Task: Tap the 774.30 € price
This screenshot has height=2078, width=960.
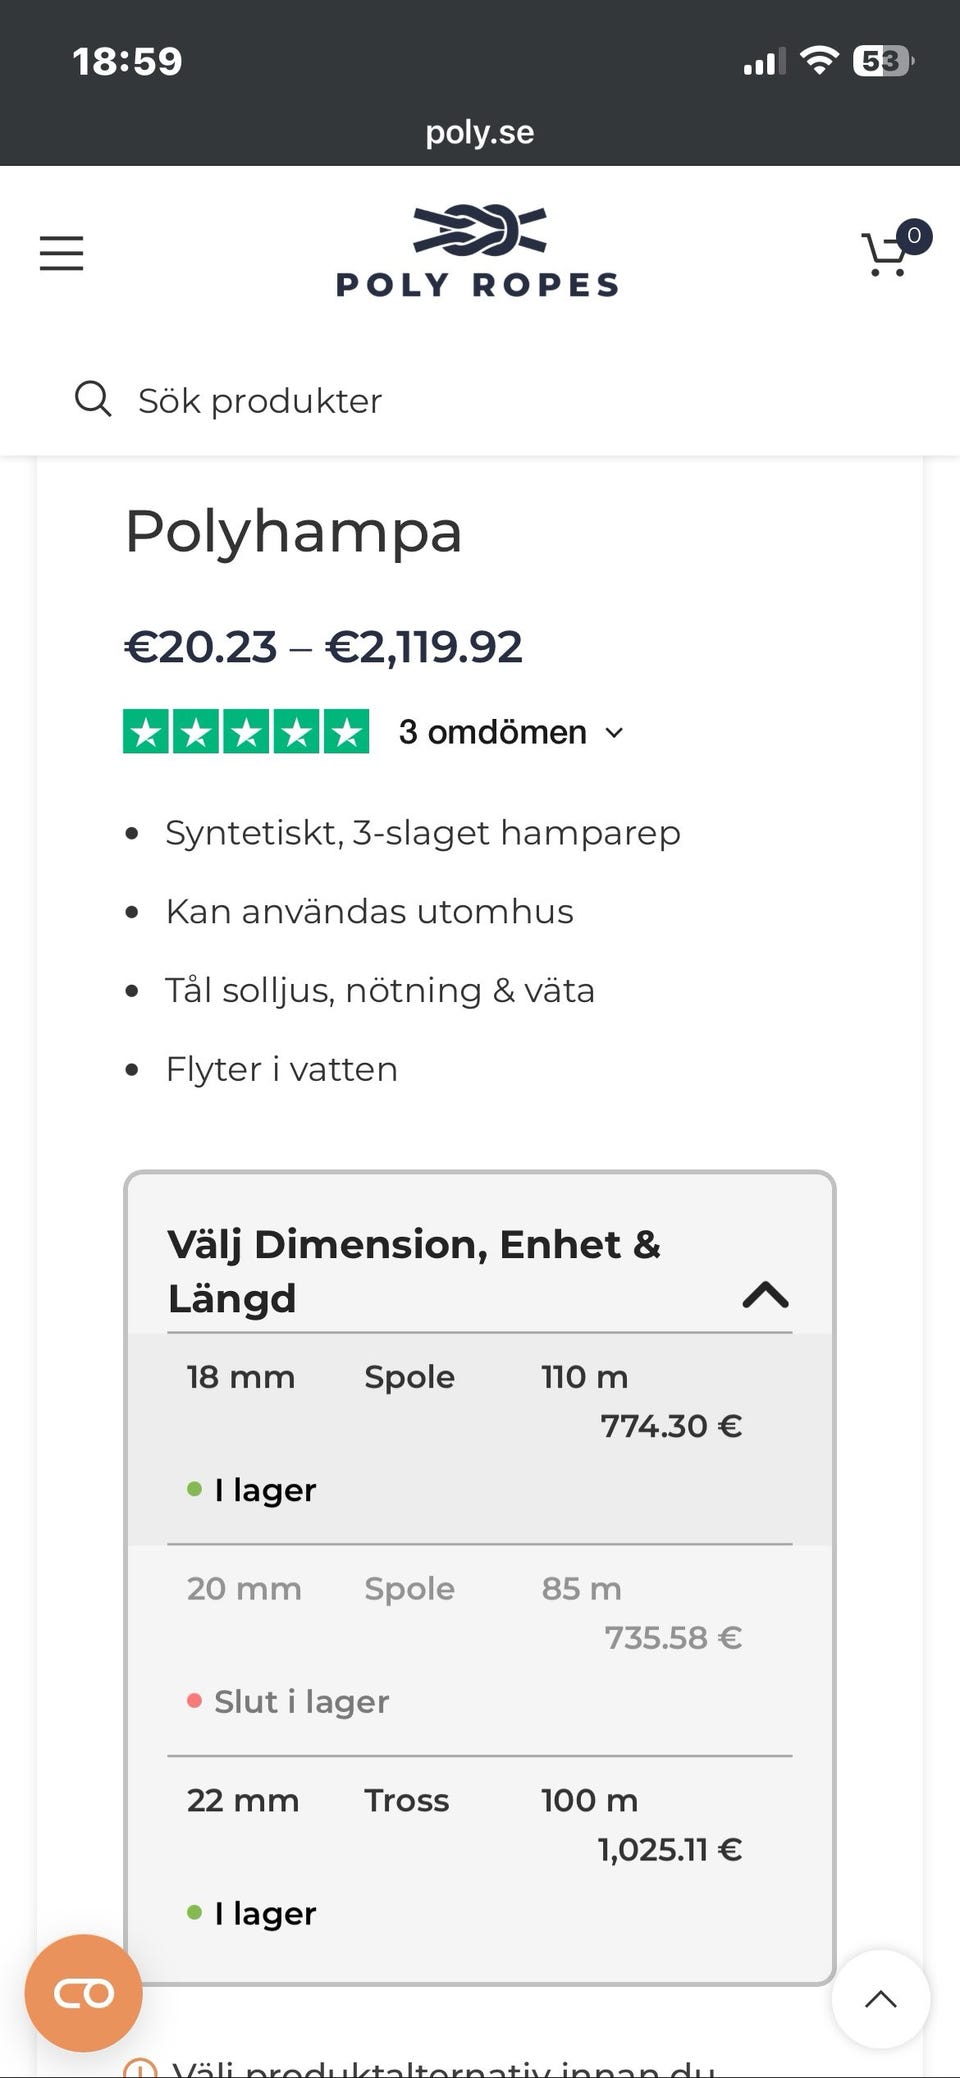Action: (671, 1426)
